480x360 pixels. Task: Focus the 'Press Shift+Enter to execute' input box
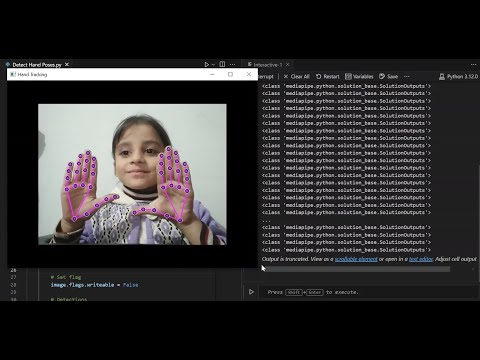[368, 292]
